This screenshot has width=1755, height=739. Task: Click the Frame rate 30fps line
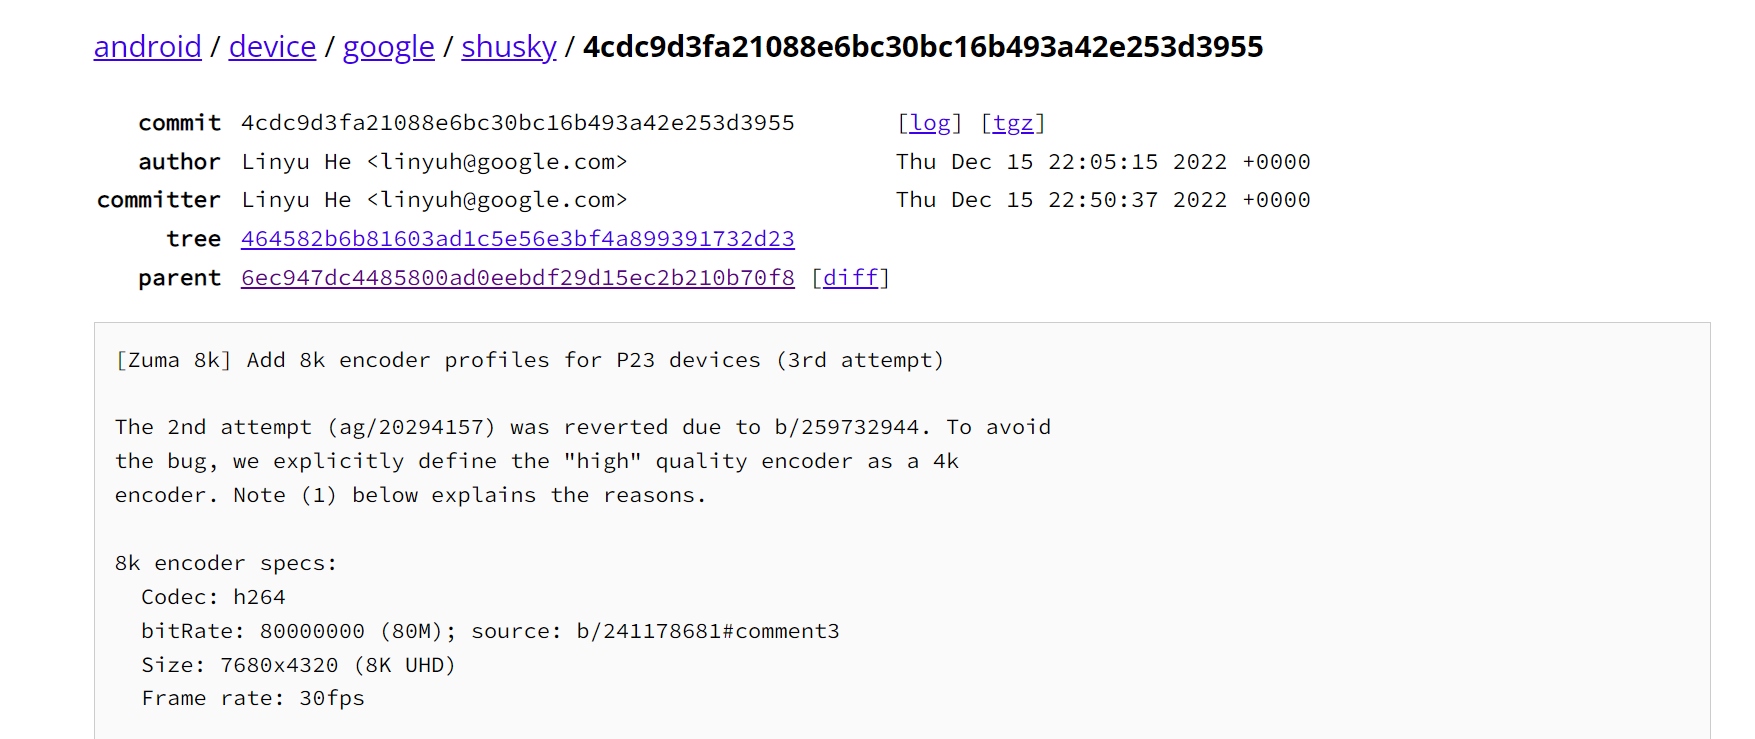(x=253, y=698)
